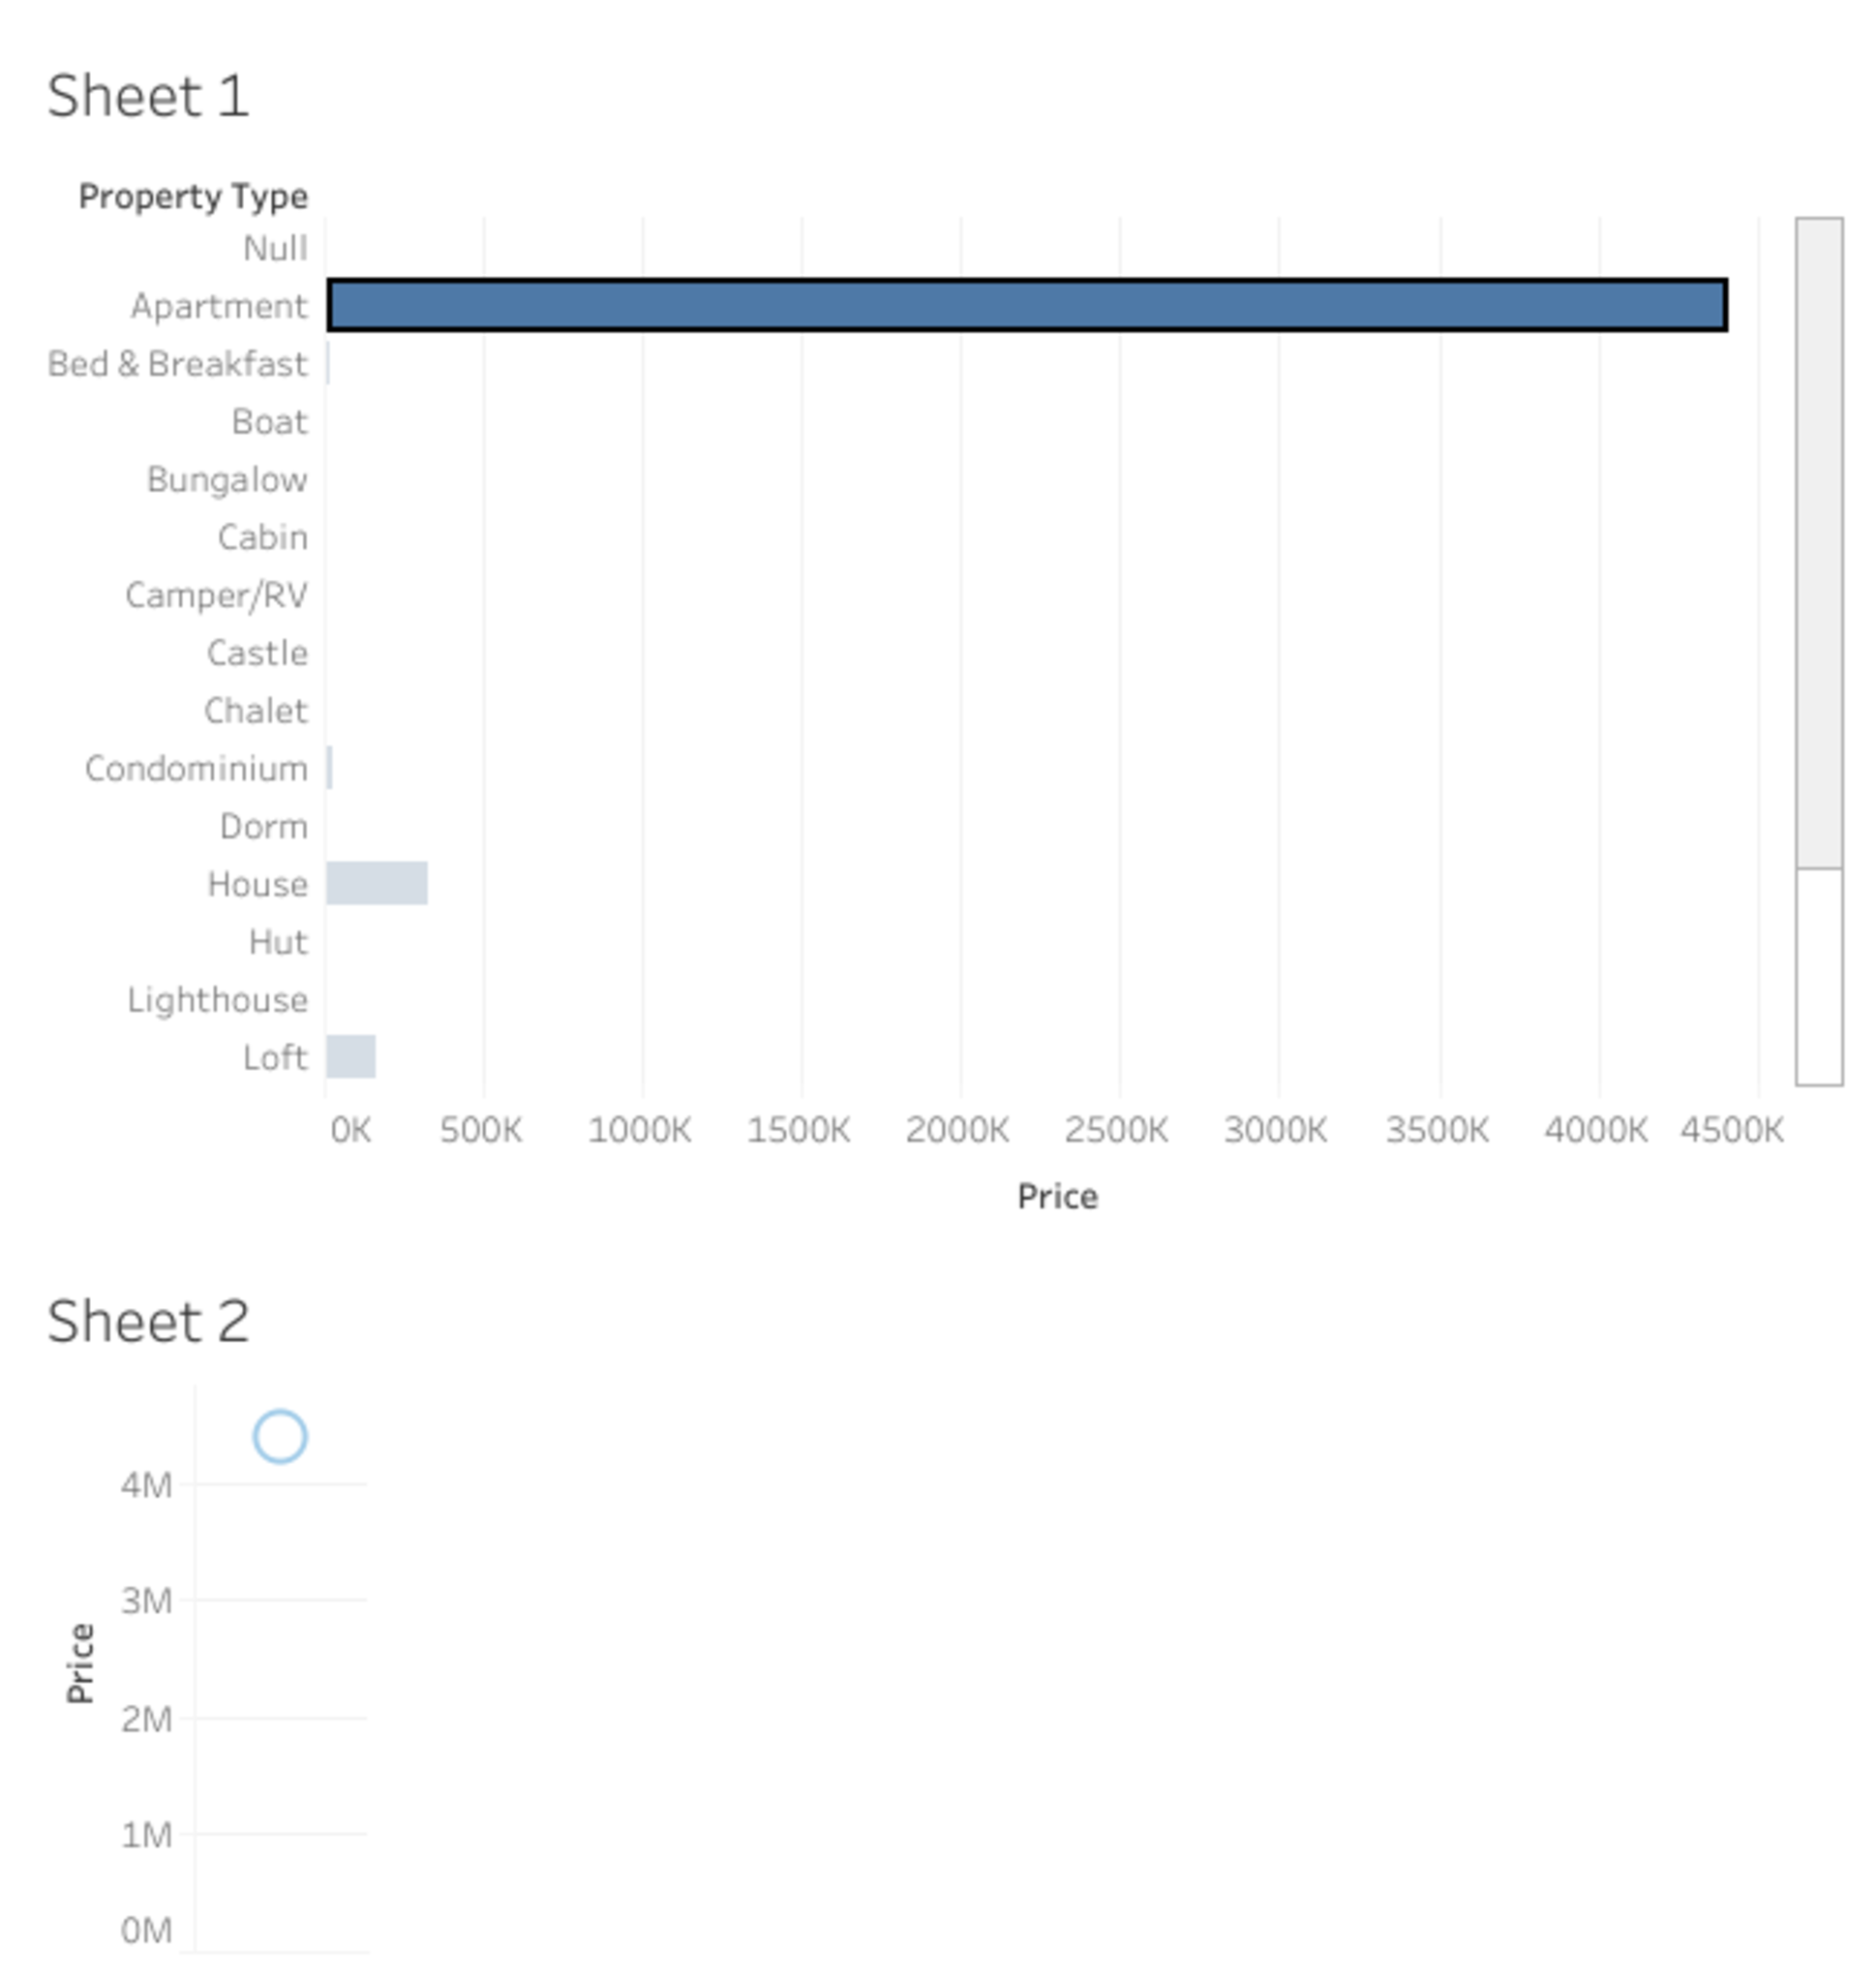Click the House bar in the chart
The image size is (1876, 1983).
tap(377, 883)
